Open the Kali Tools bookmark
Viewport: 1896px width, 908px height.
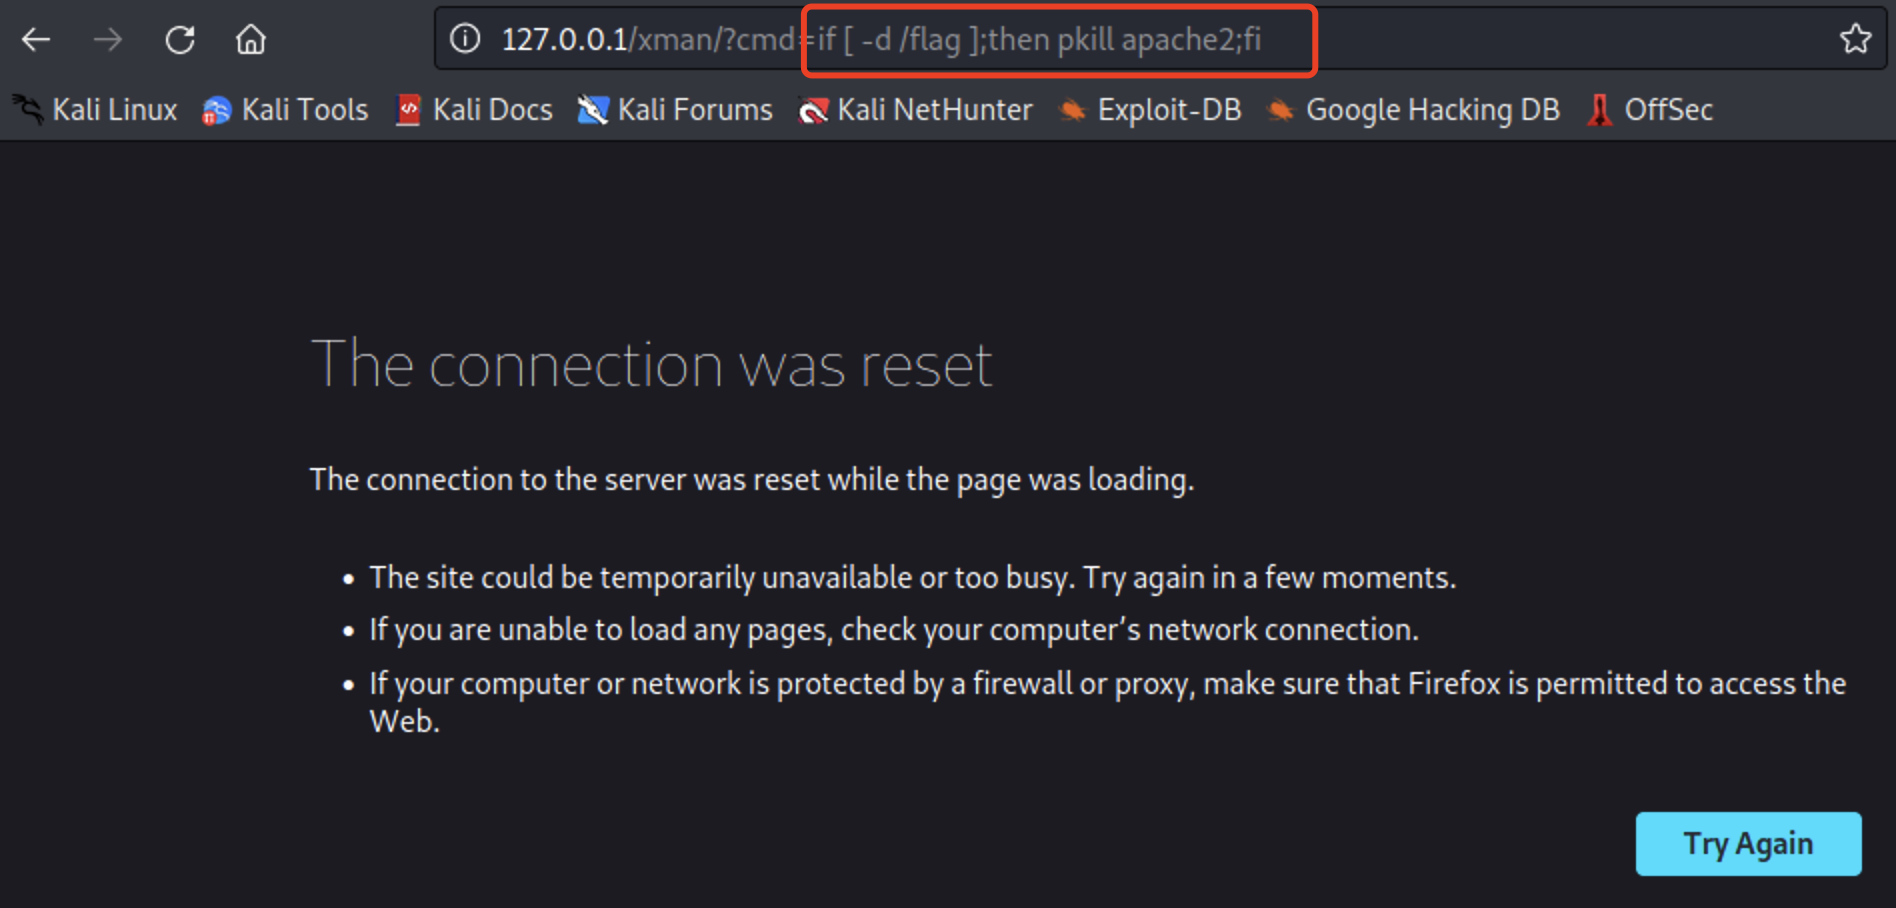tap(286, 110)
